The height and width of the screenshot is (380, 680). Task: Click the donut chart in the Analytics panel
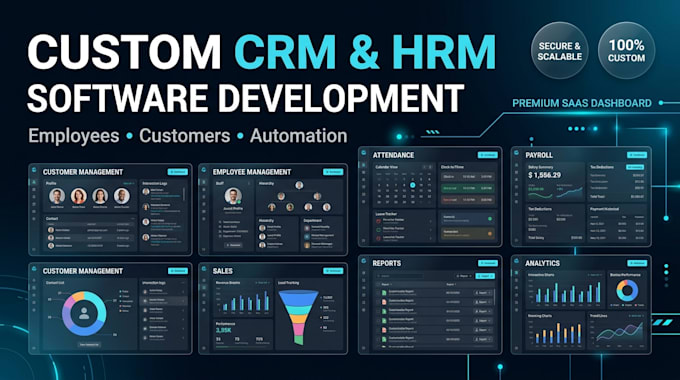point(627,291)
